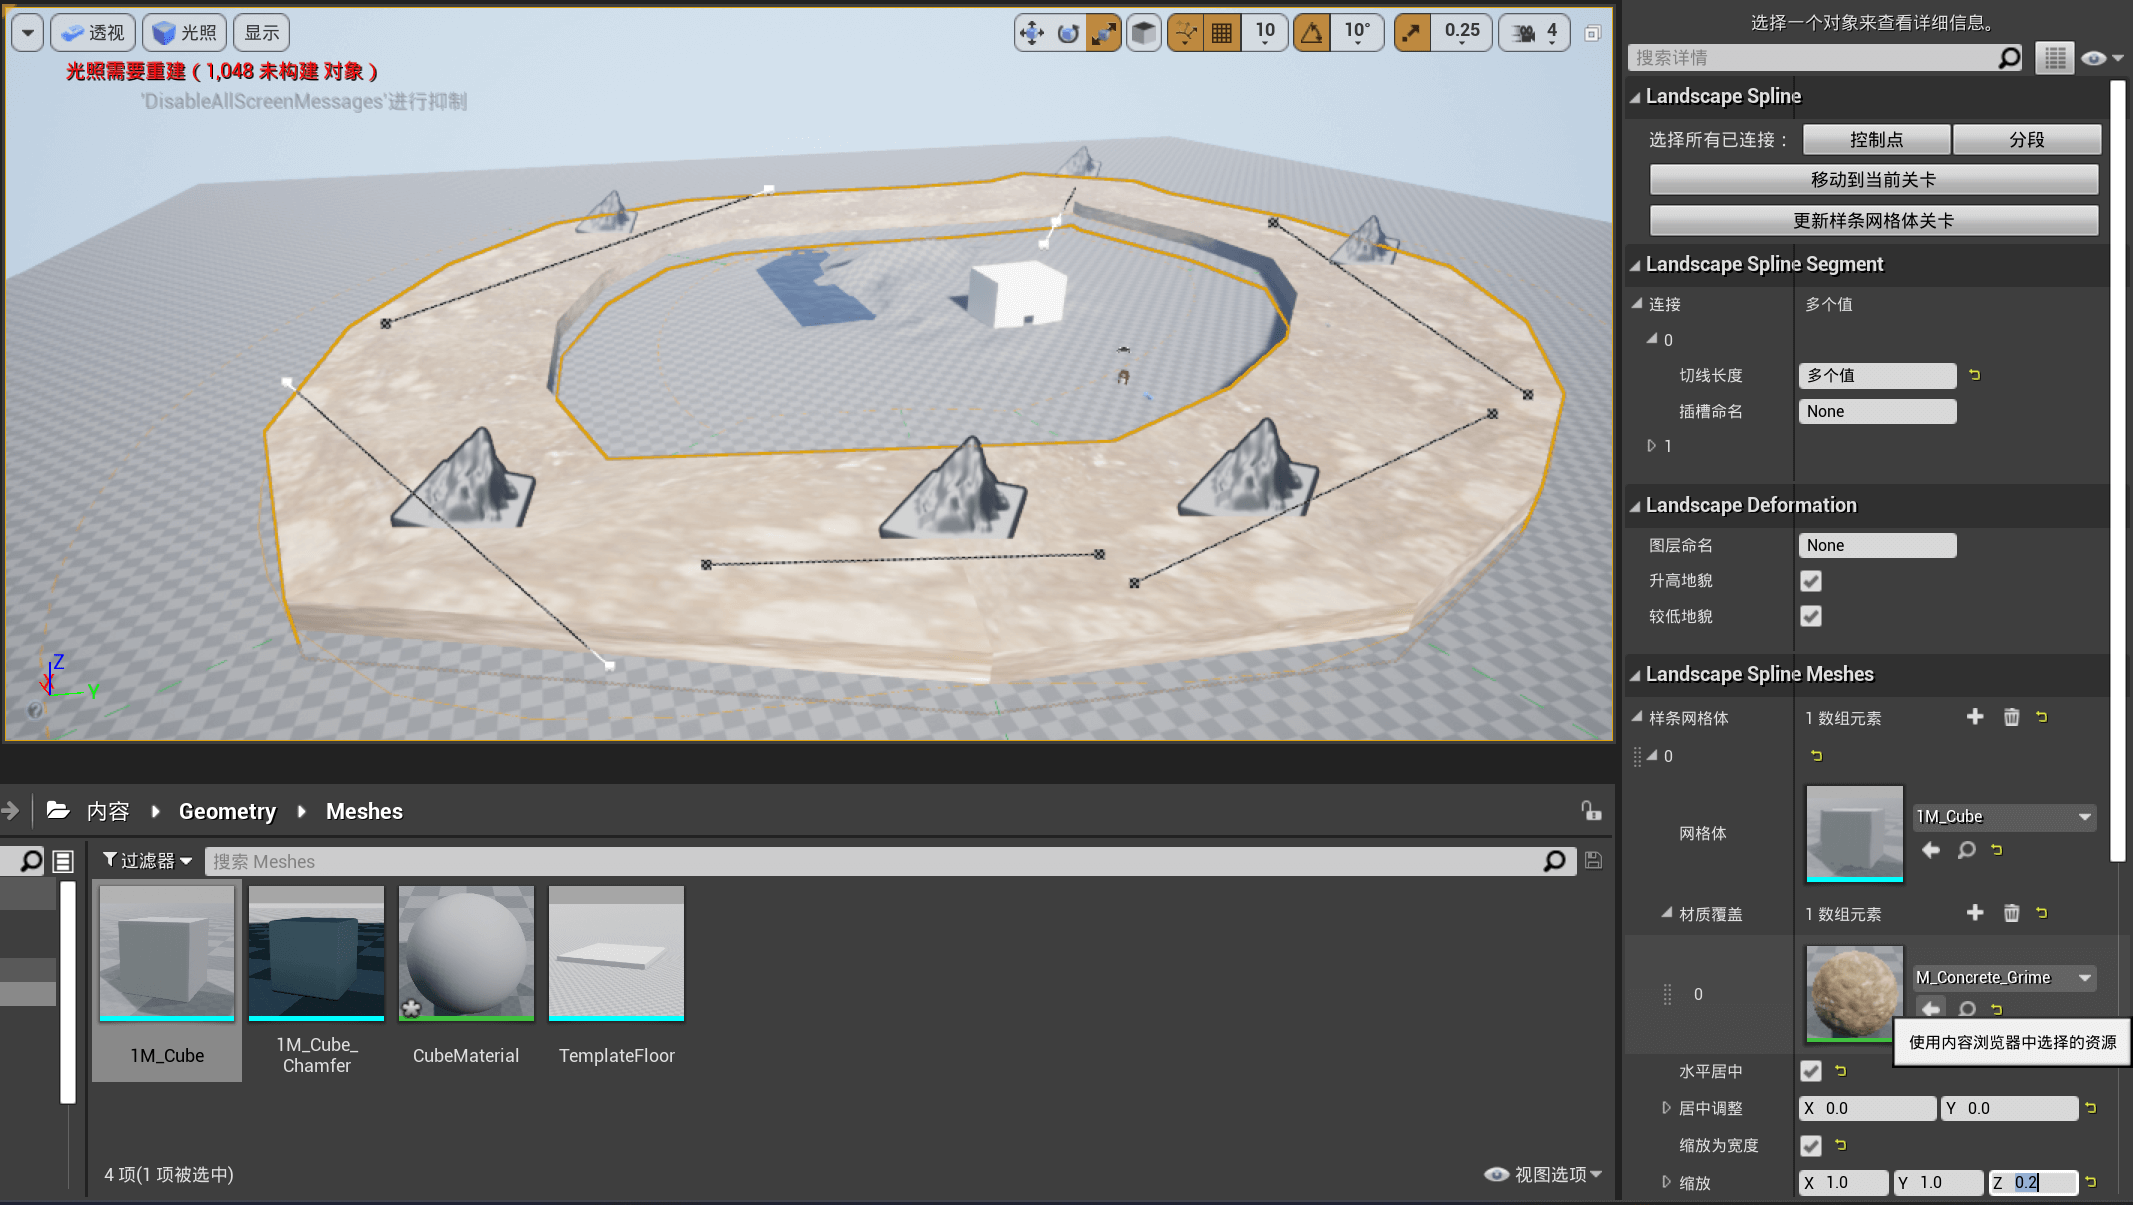
Task: Navigate to Geometry folder in breadcrumb
Action: click(227, 811)
